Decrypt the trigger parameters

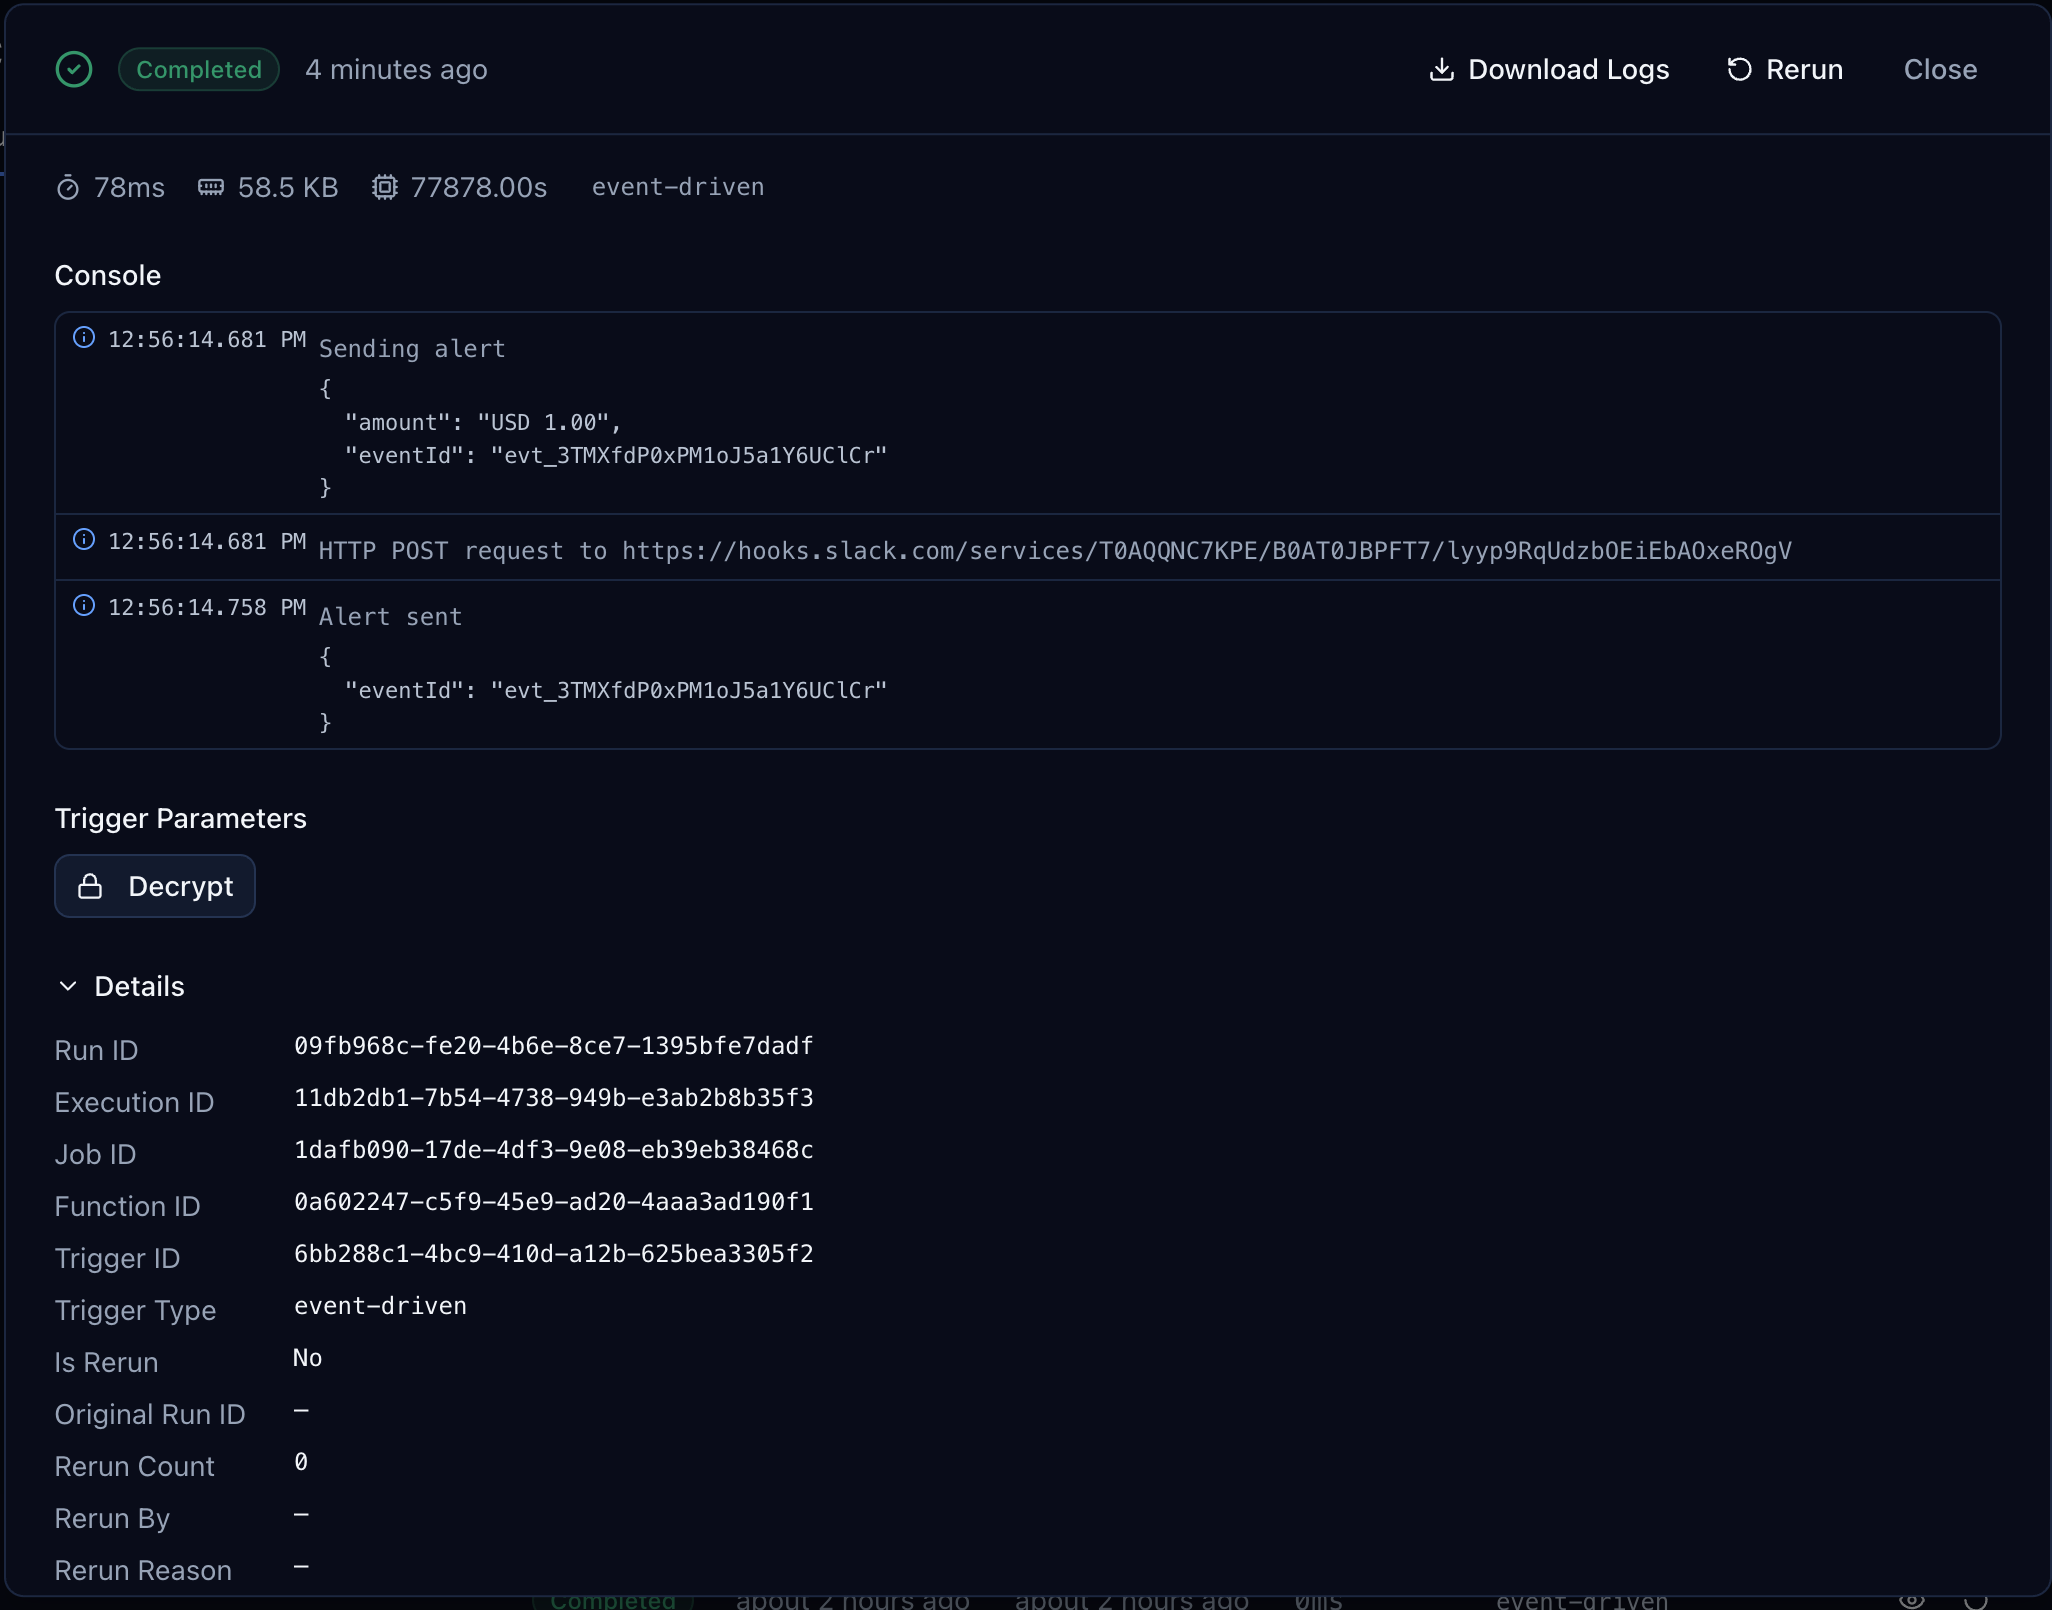pyautogui.click(x=155, y=886)
